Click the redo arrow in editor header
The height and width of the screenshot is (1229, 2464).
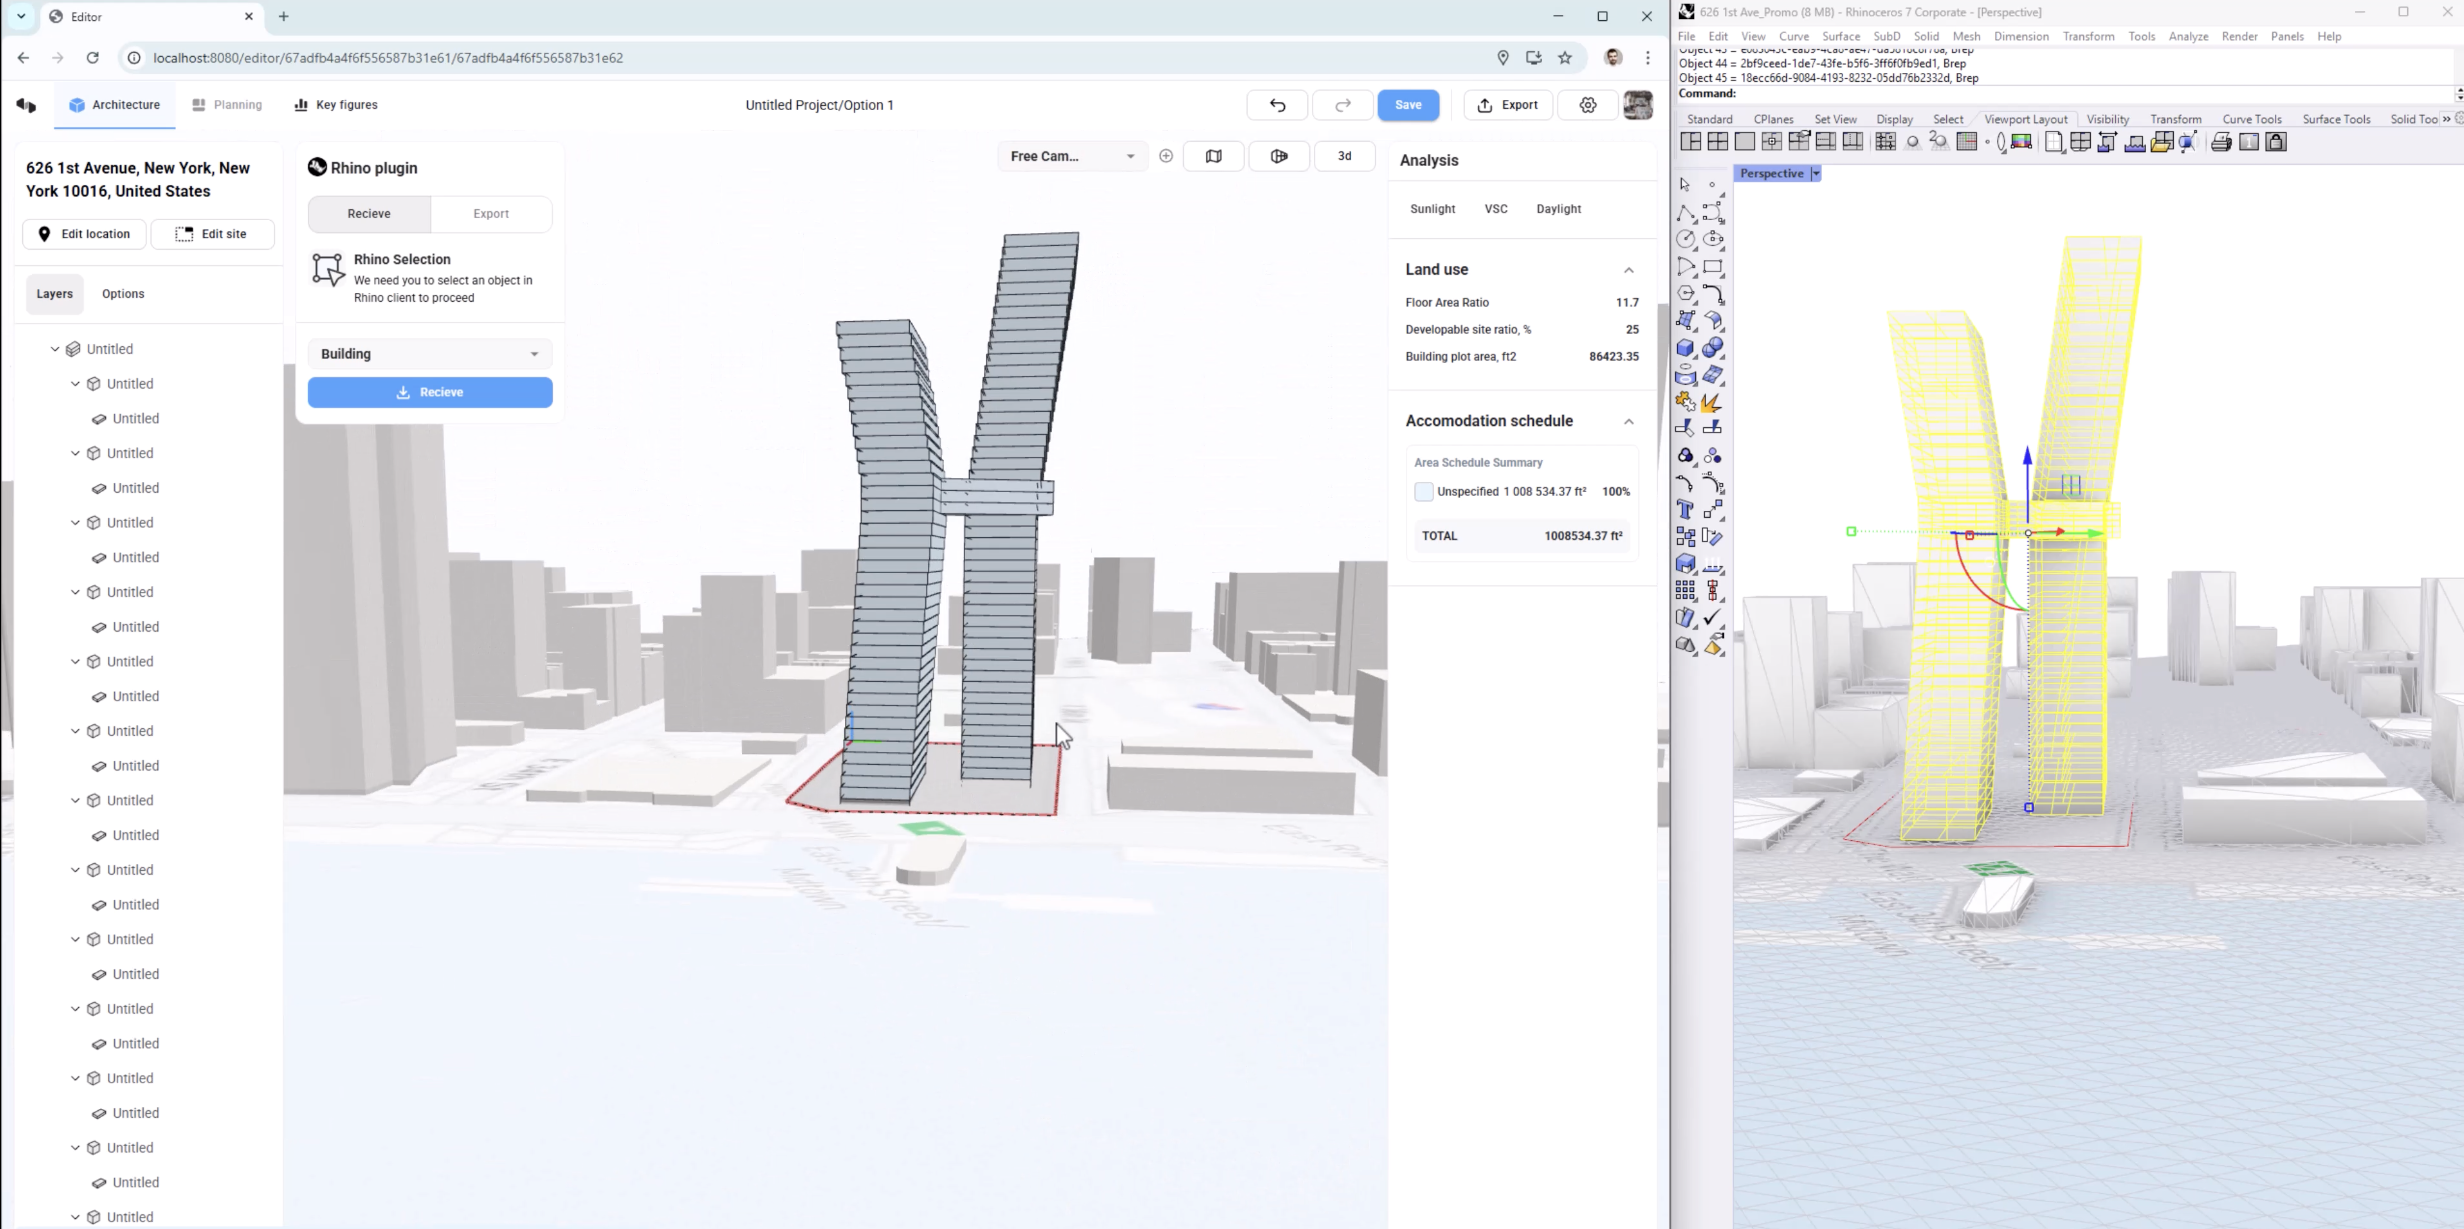pos(1343,105)
